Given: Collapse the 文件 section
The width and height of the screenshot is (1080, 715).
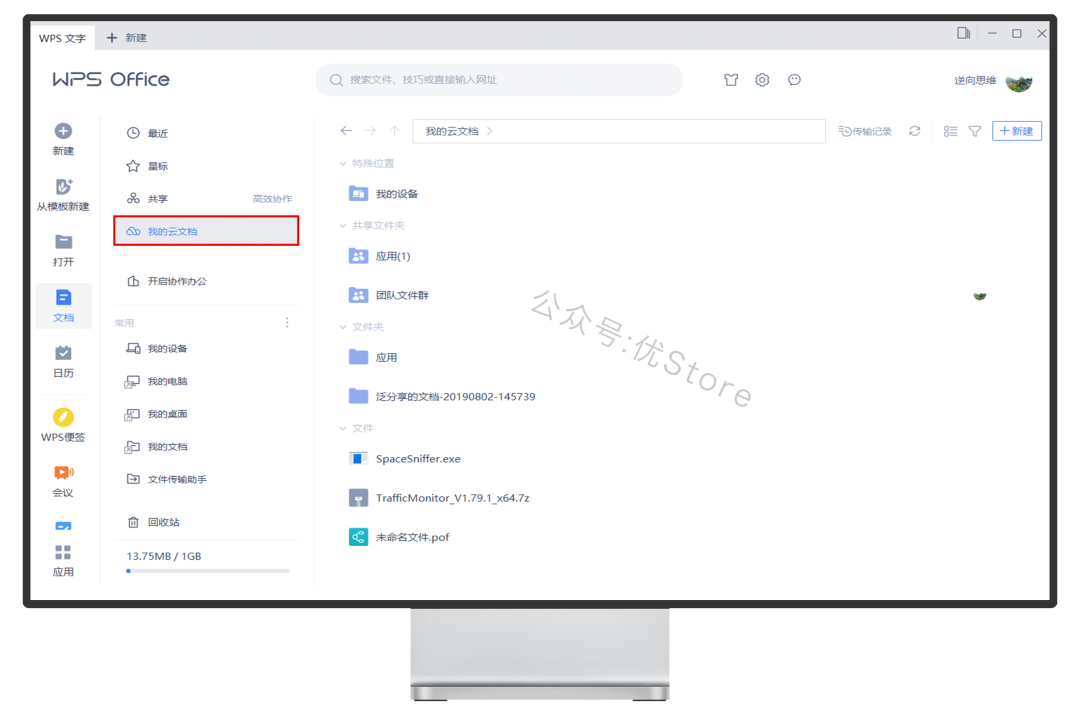Looking at the screenshot, I should pos(343,428).
